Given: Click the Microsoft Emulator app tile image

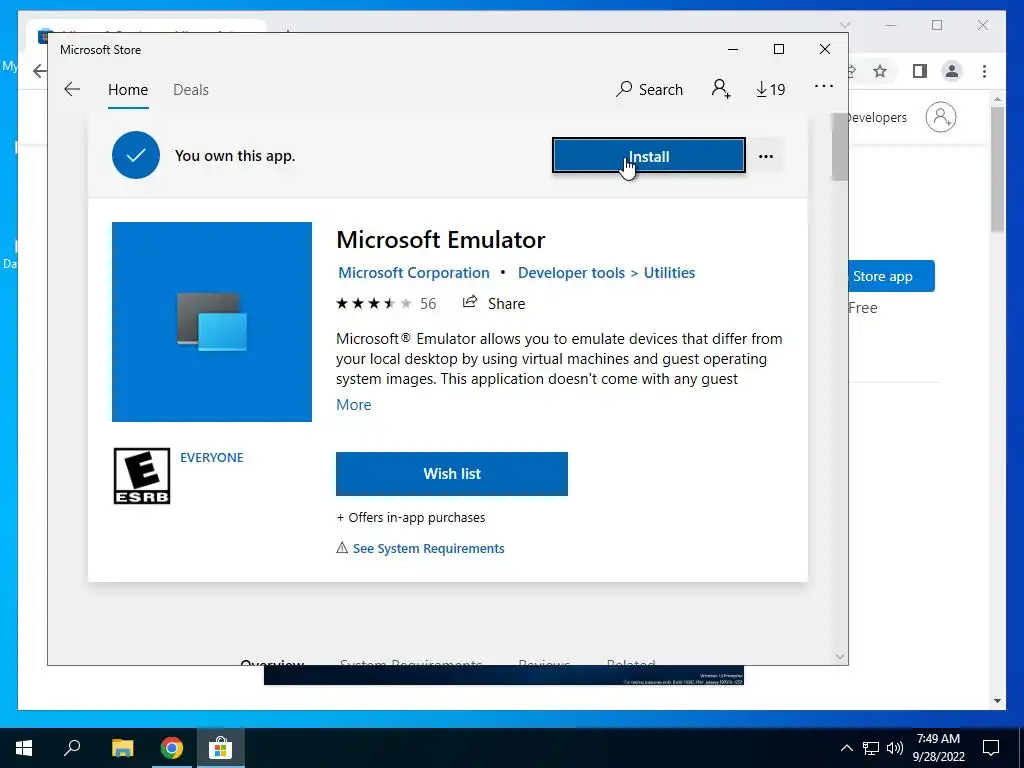Looking at the screenshot, I should (x=212, y=322).
